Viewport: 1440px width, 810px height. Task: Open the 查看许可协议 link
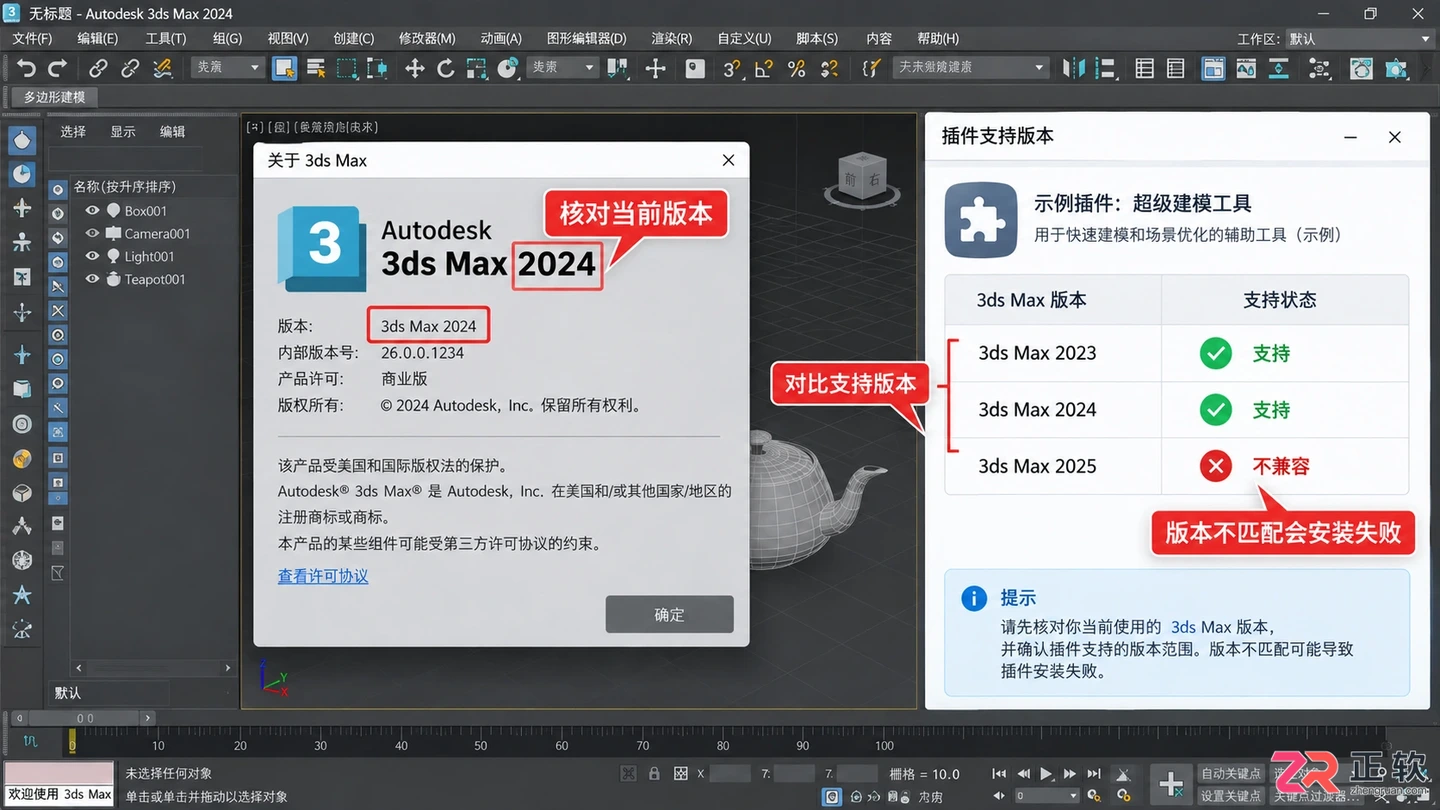(323, 576)
